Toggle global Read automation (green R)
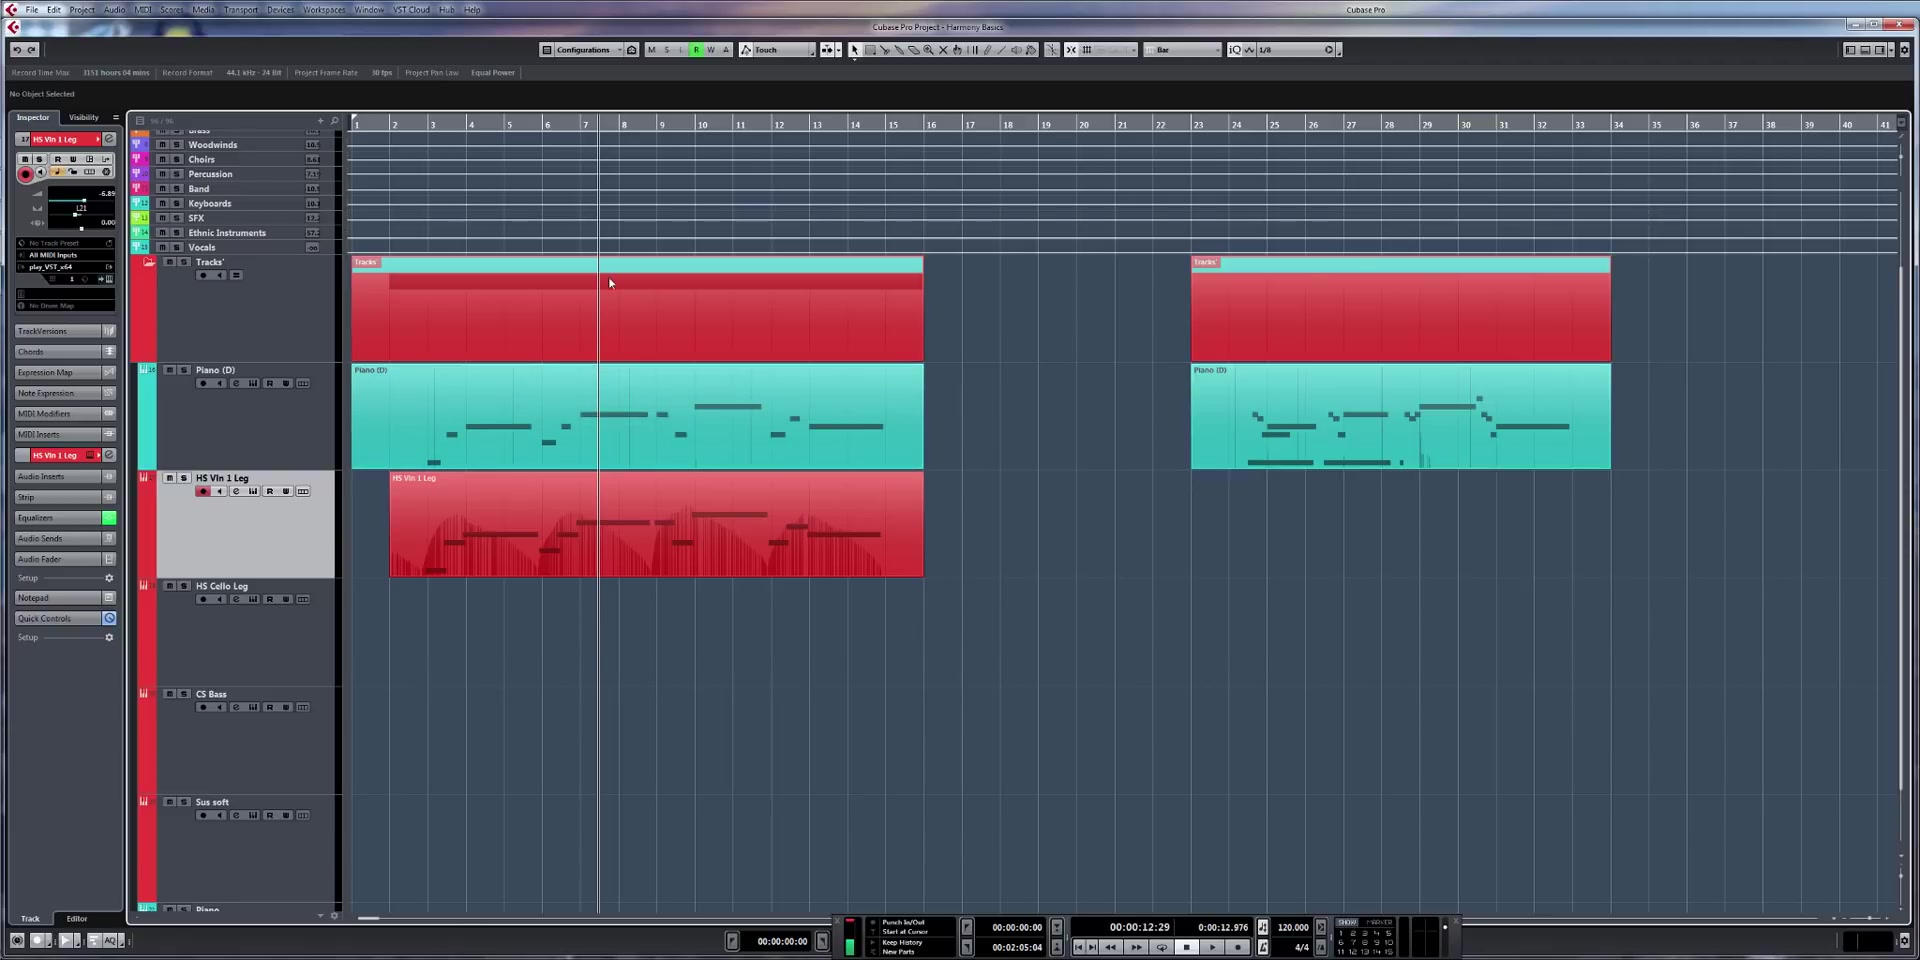 [x=696, y=50]
